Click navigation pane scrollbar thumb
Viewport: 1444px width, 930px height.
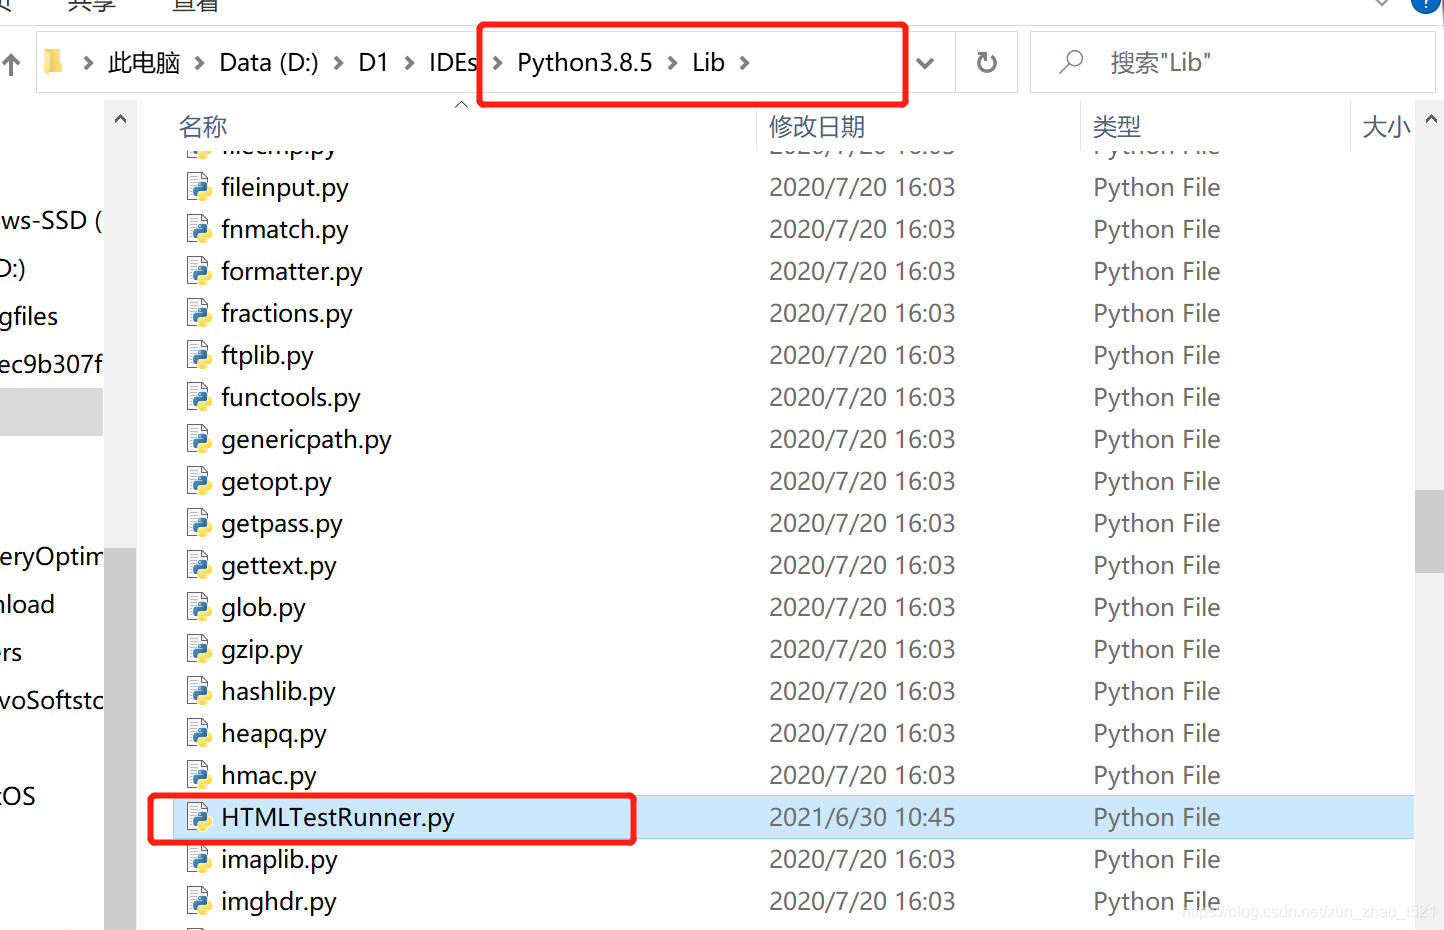point(120,738)
